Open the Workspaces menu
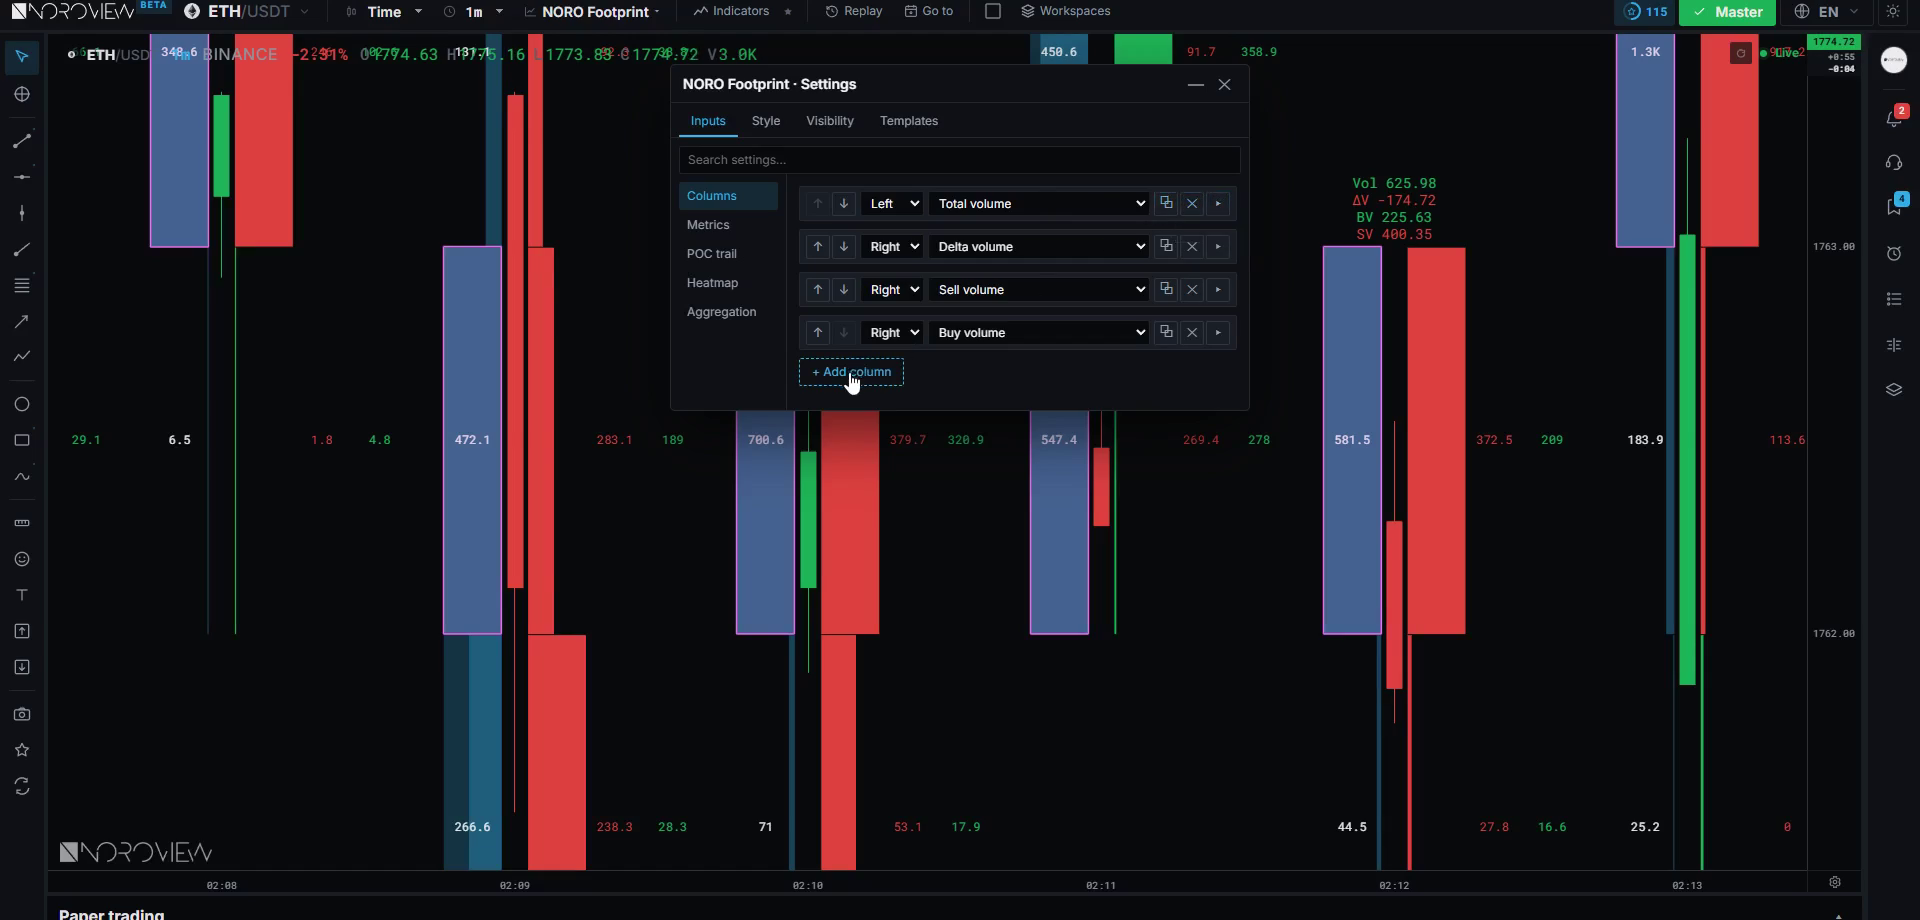The width and height of the screenshot is (1920, 920). tap(1066, 11)
